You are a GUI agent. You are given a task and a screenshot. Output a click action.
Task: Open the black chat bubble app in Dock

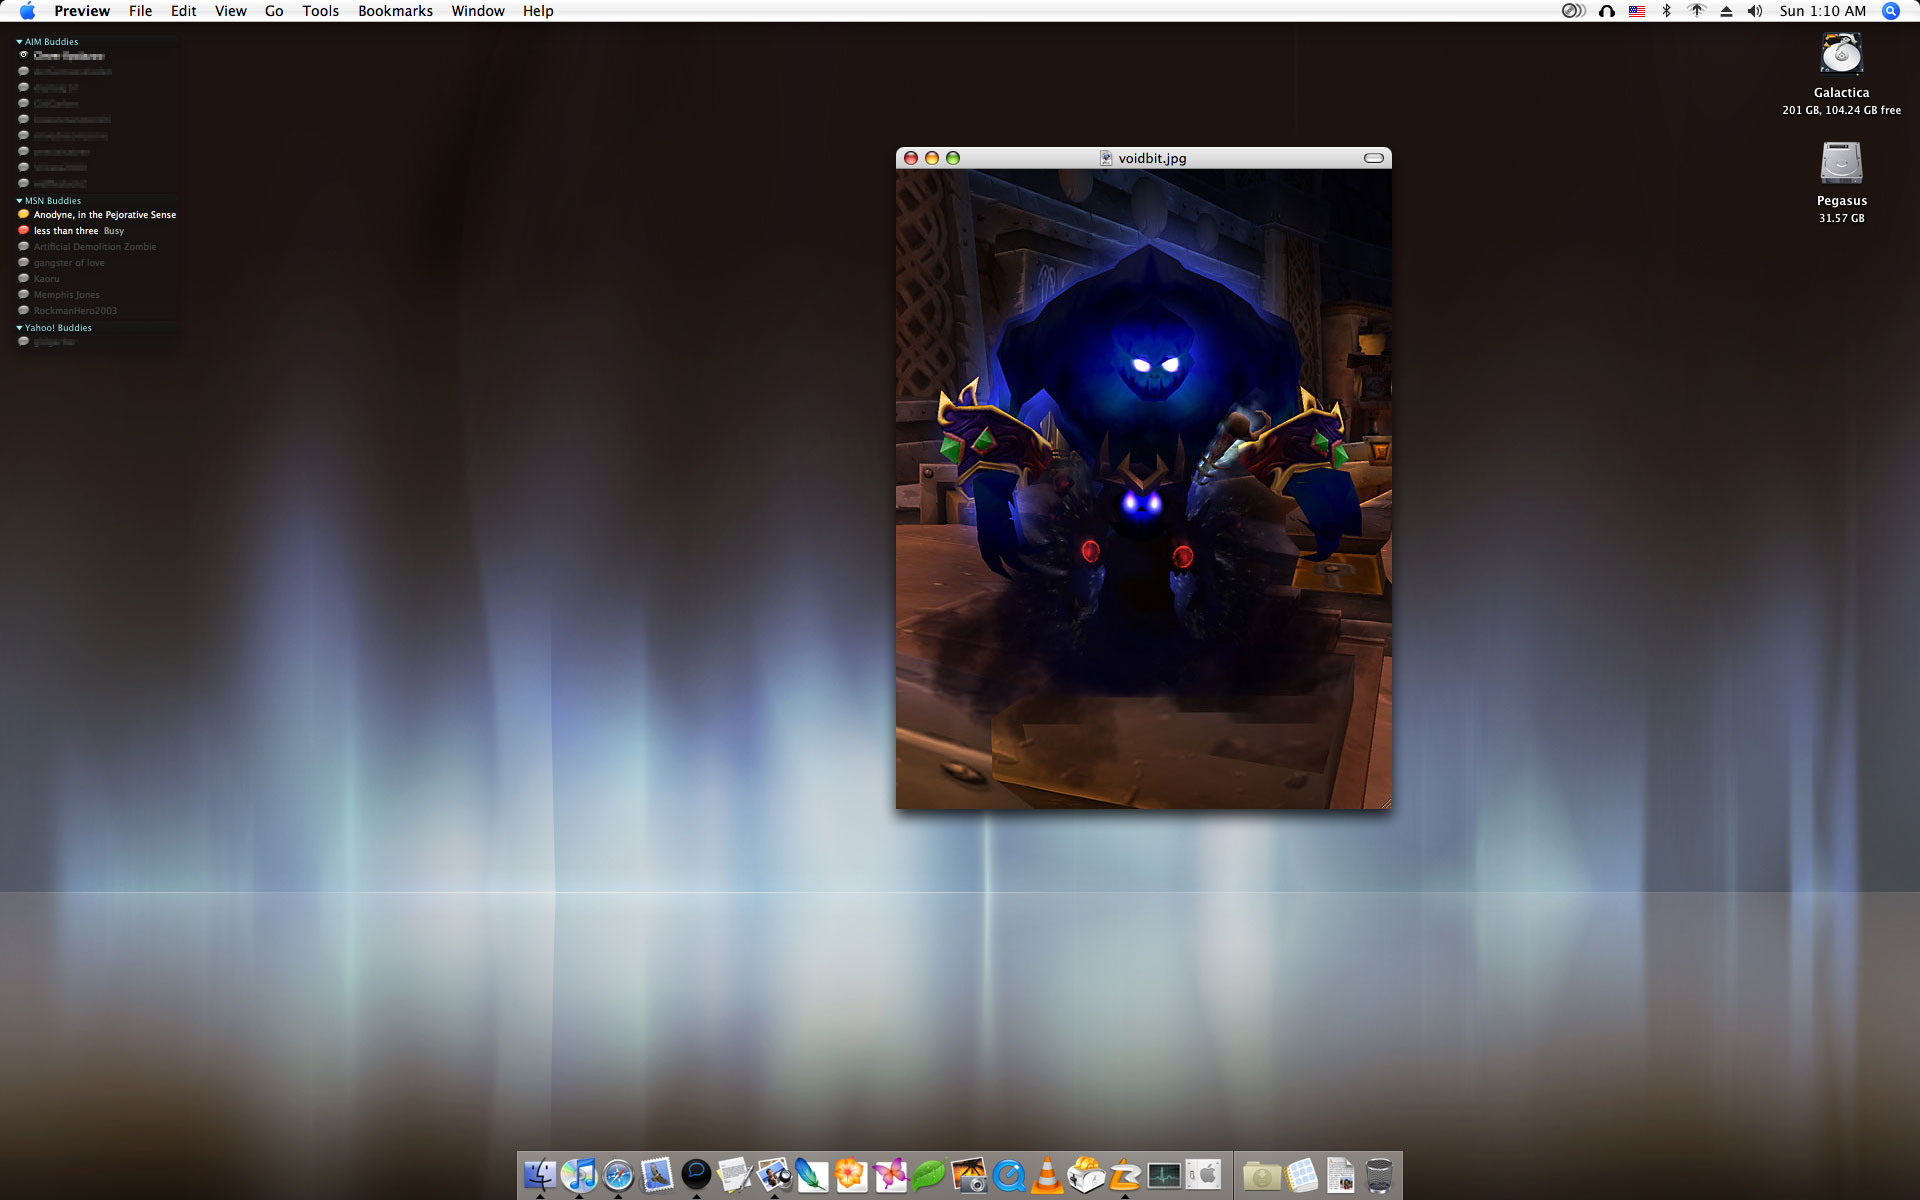click(696, 1175)
